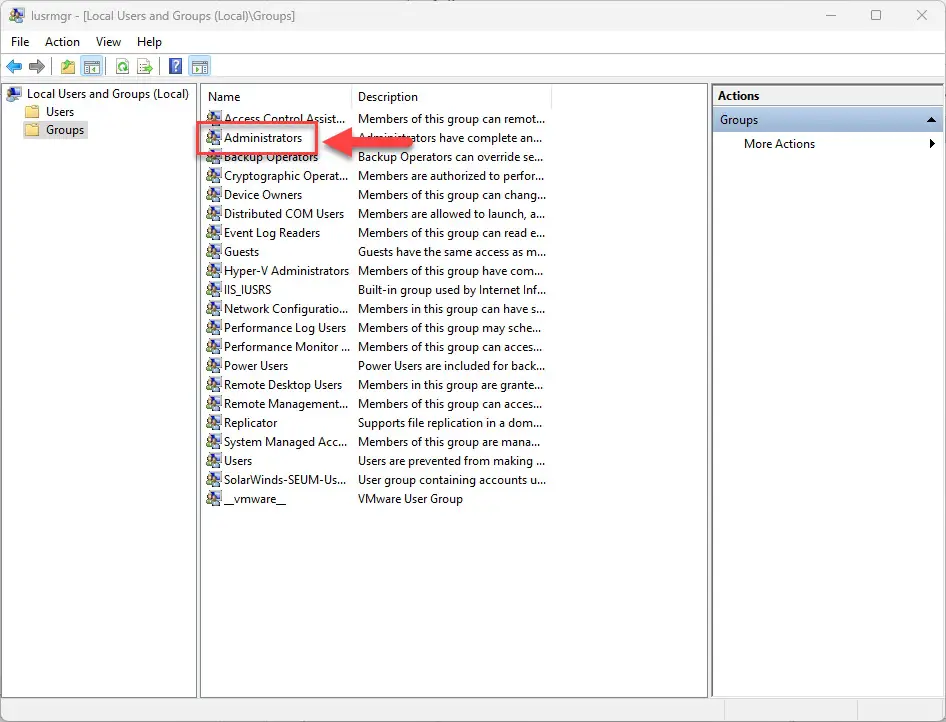Screen dimensions: 946x722
Task: Click the Replicator group icon
Action: (x=213, y=422)
